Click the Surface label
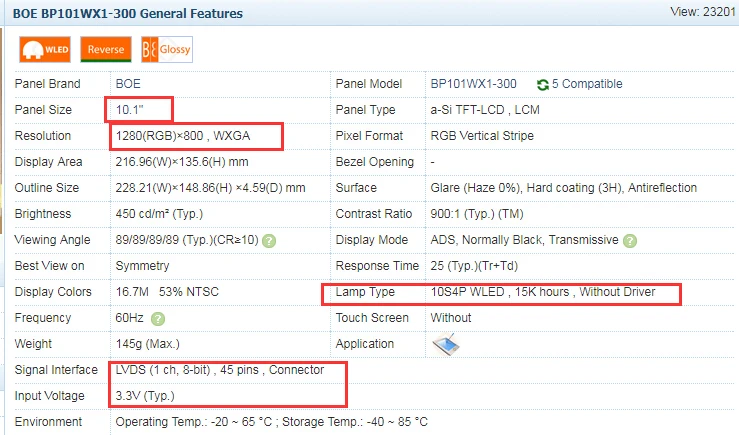739x435 pixels. 356,188
